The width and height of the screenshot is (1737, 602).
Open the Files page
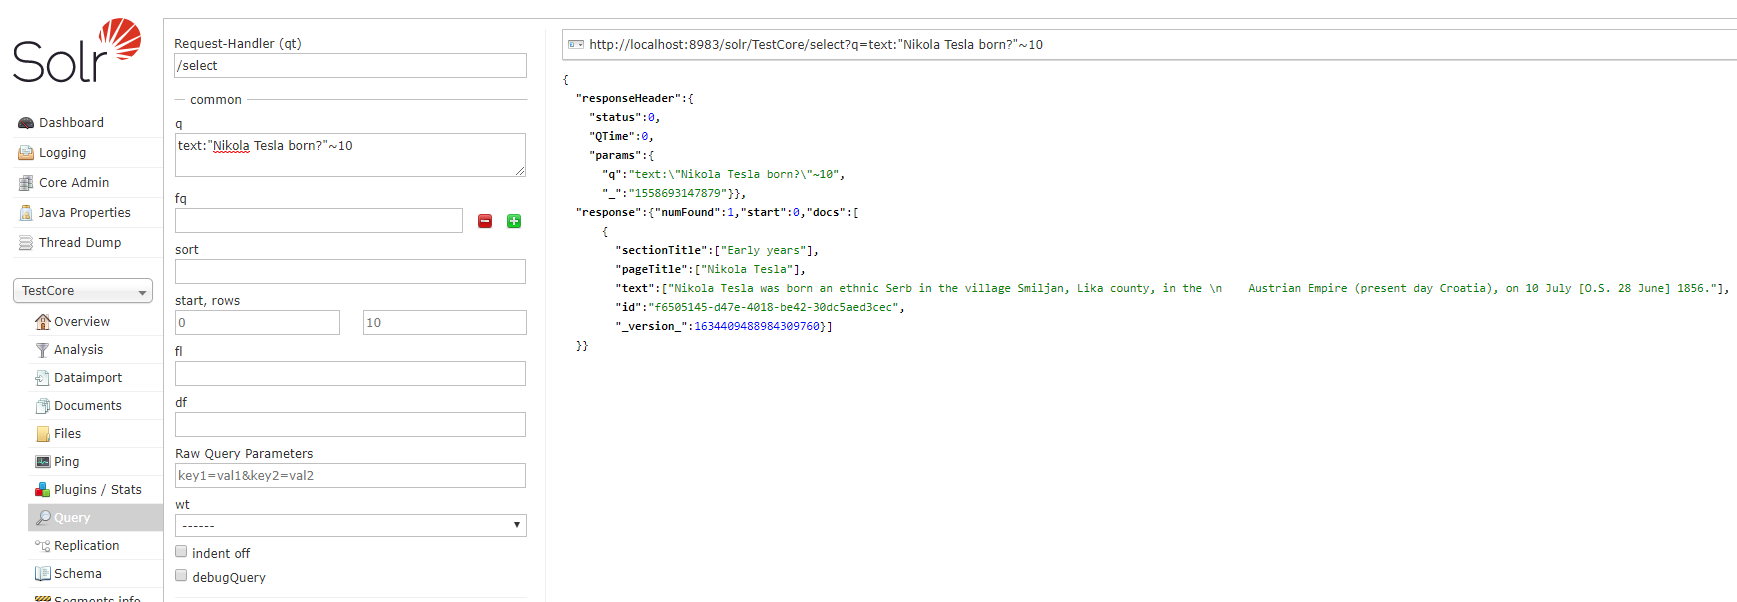(x=67, y=434)
